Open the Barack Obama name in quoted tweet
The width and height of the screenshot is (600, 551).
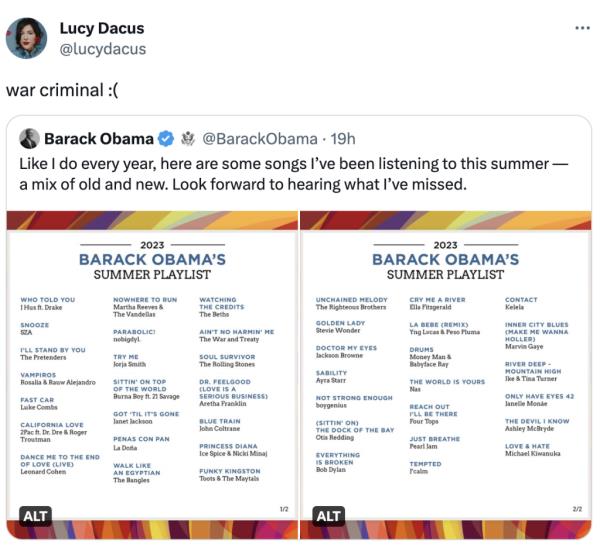point(100,138)
